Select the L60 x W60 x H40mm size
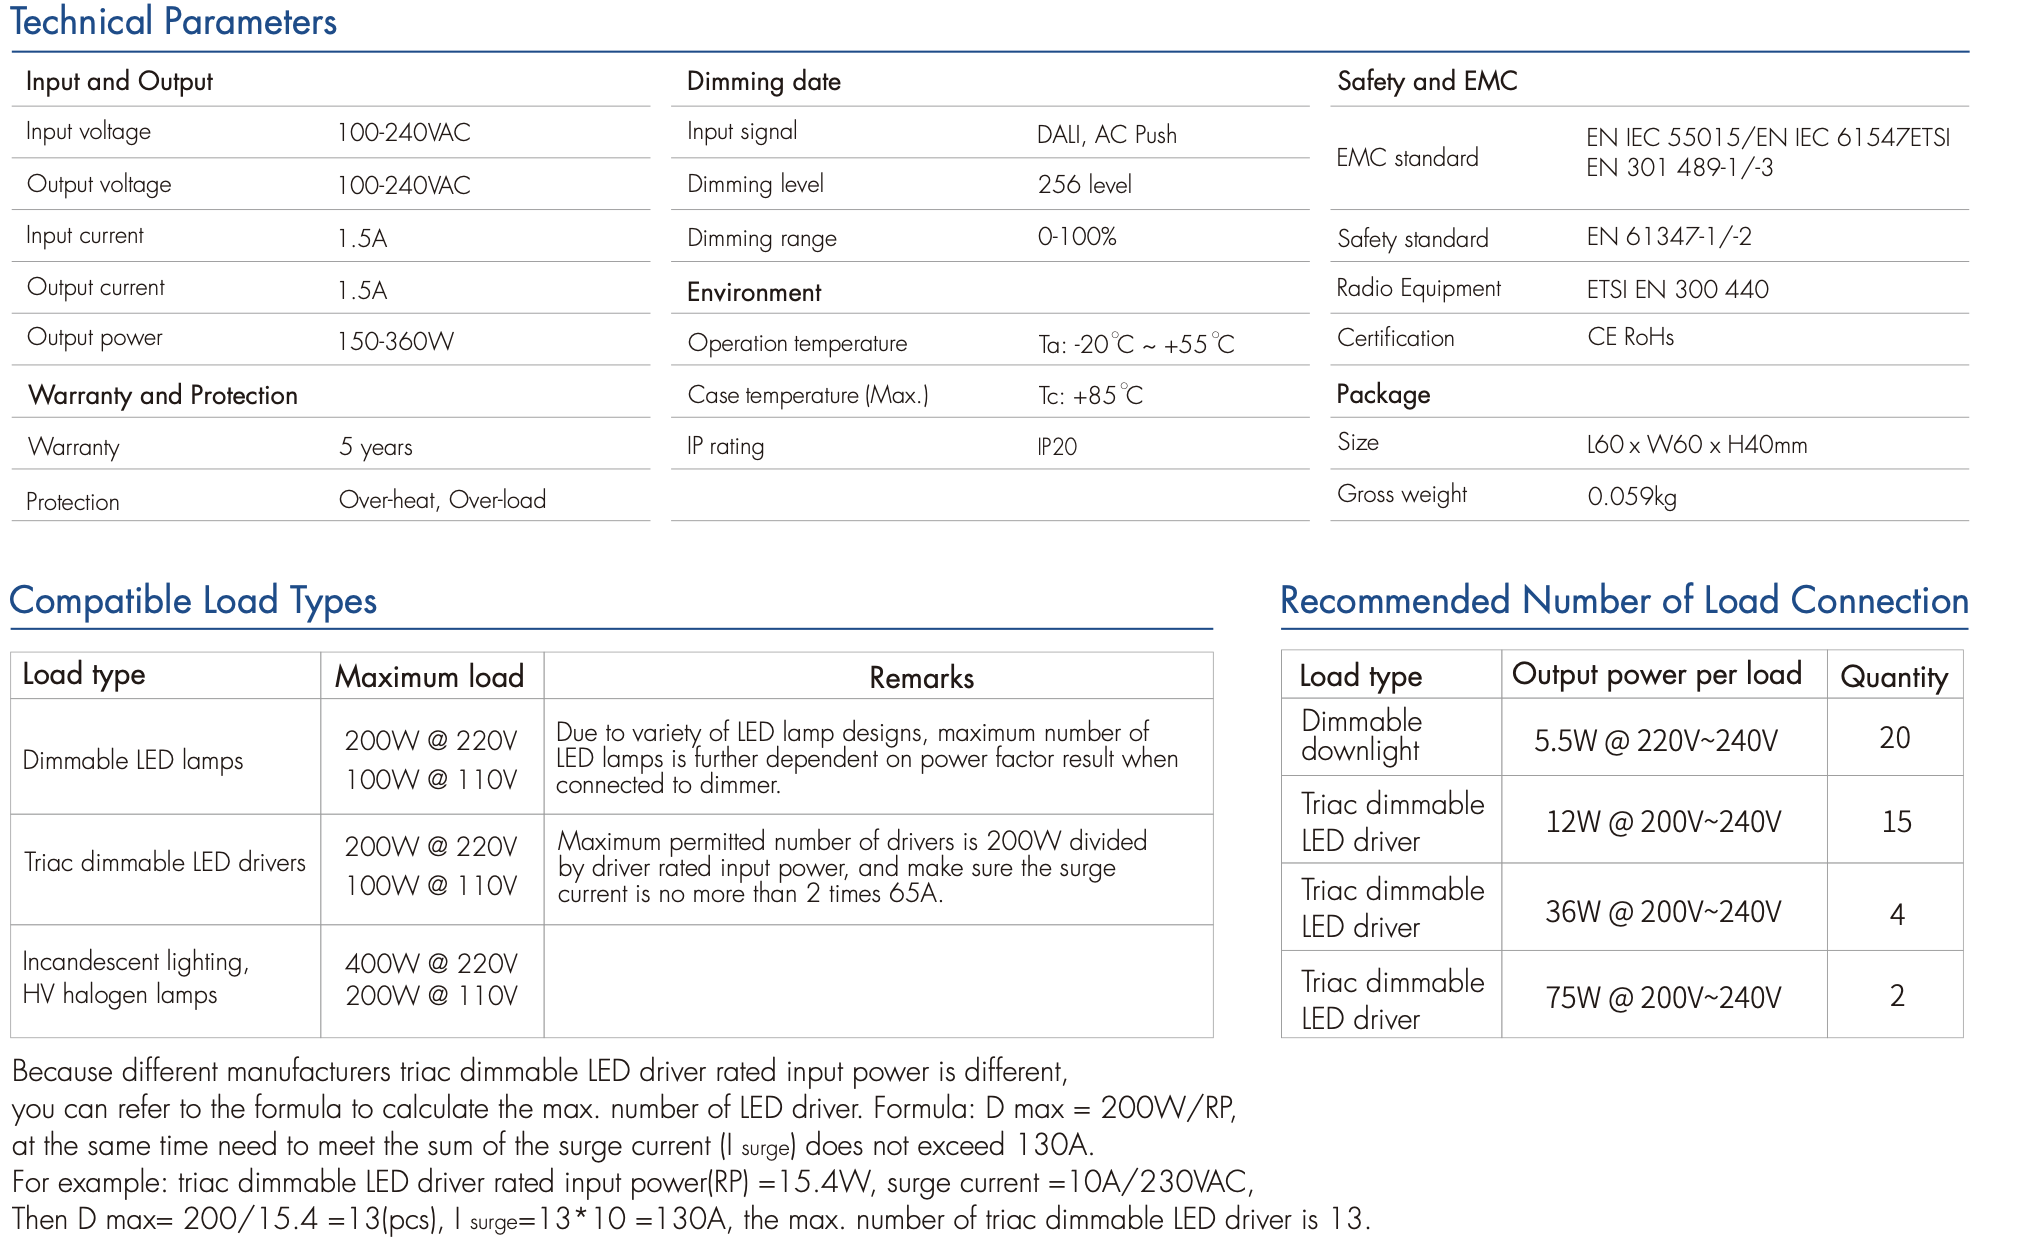The width and height of the screenshot is (2034, 1248). click(1696, 445)
